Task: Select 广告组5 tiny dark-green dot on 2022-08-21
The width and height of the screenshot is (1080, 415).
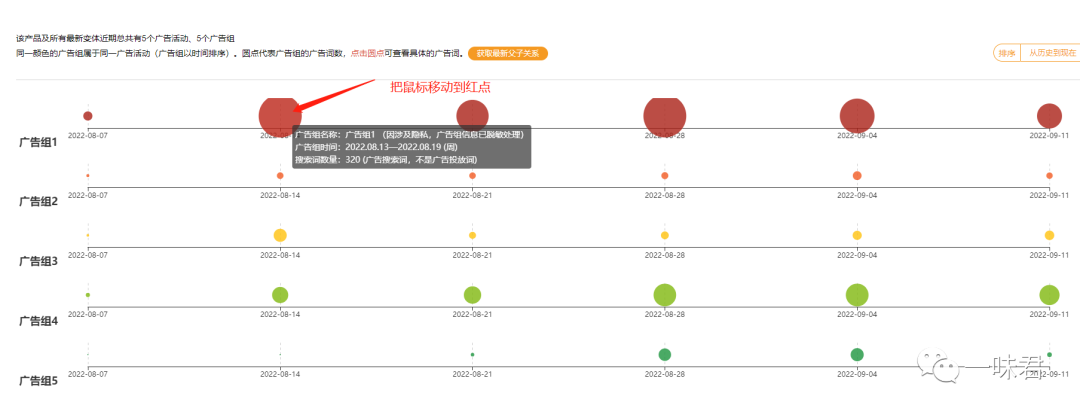Action: pos(472,354)
